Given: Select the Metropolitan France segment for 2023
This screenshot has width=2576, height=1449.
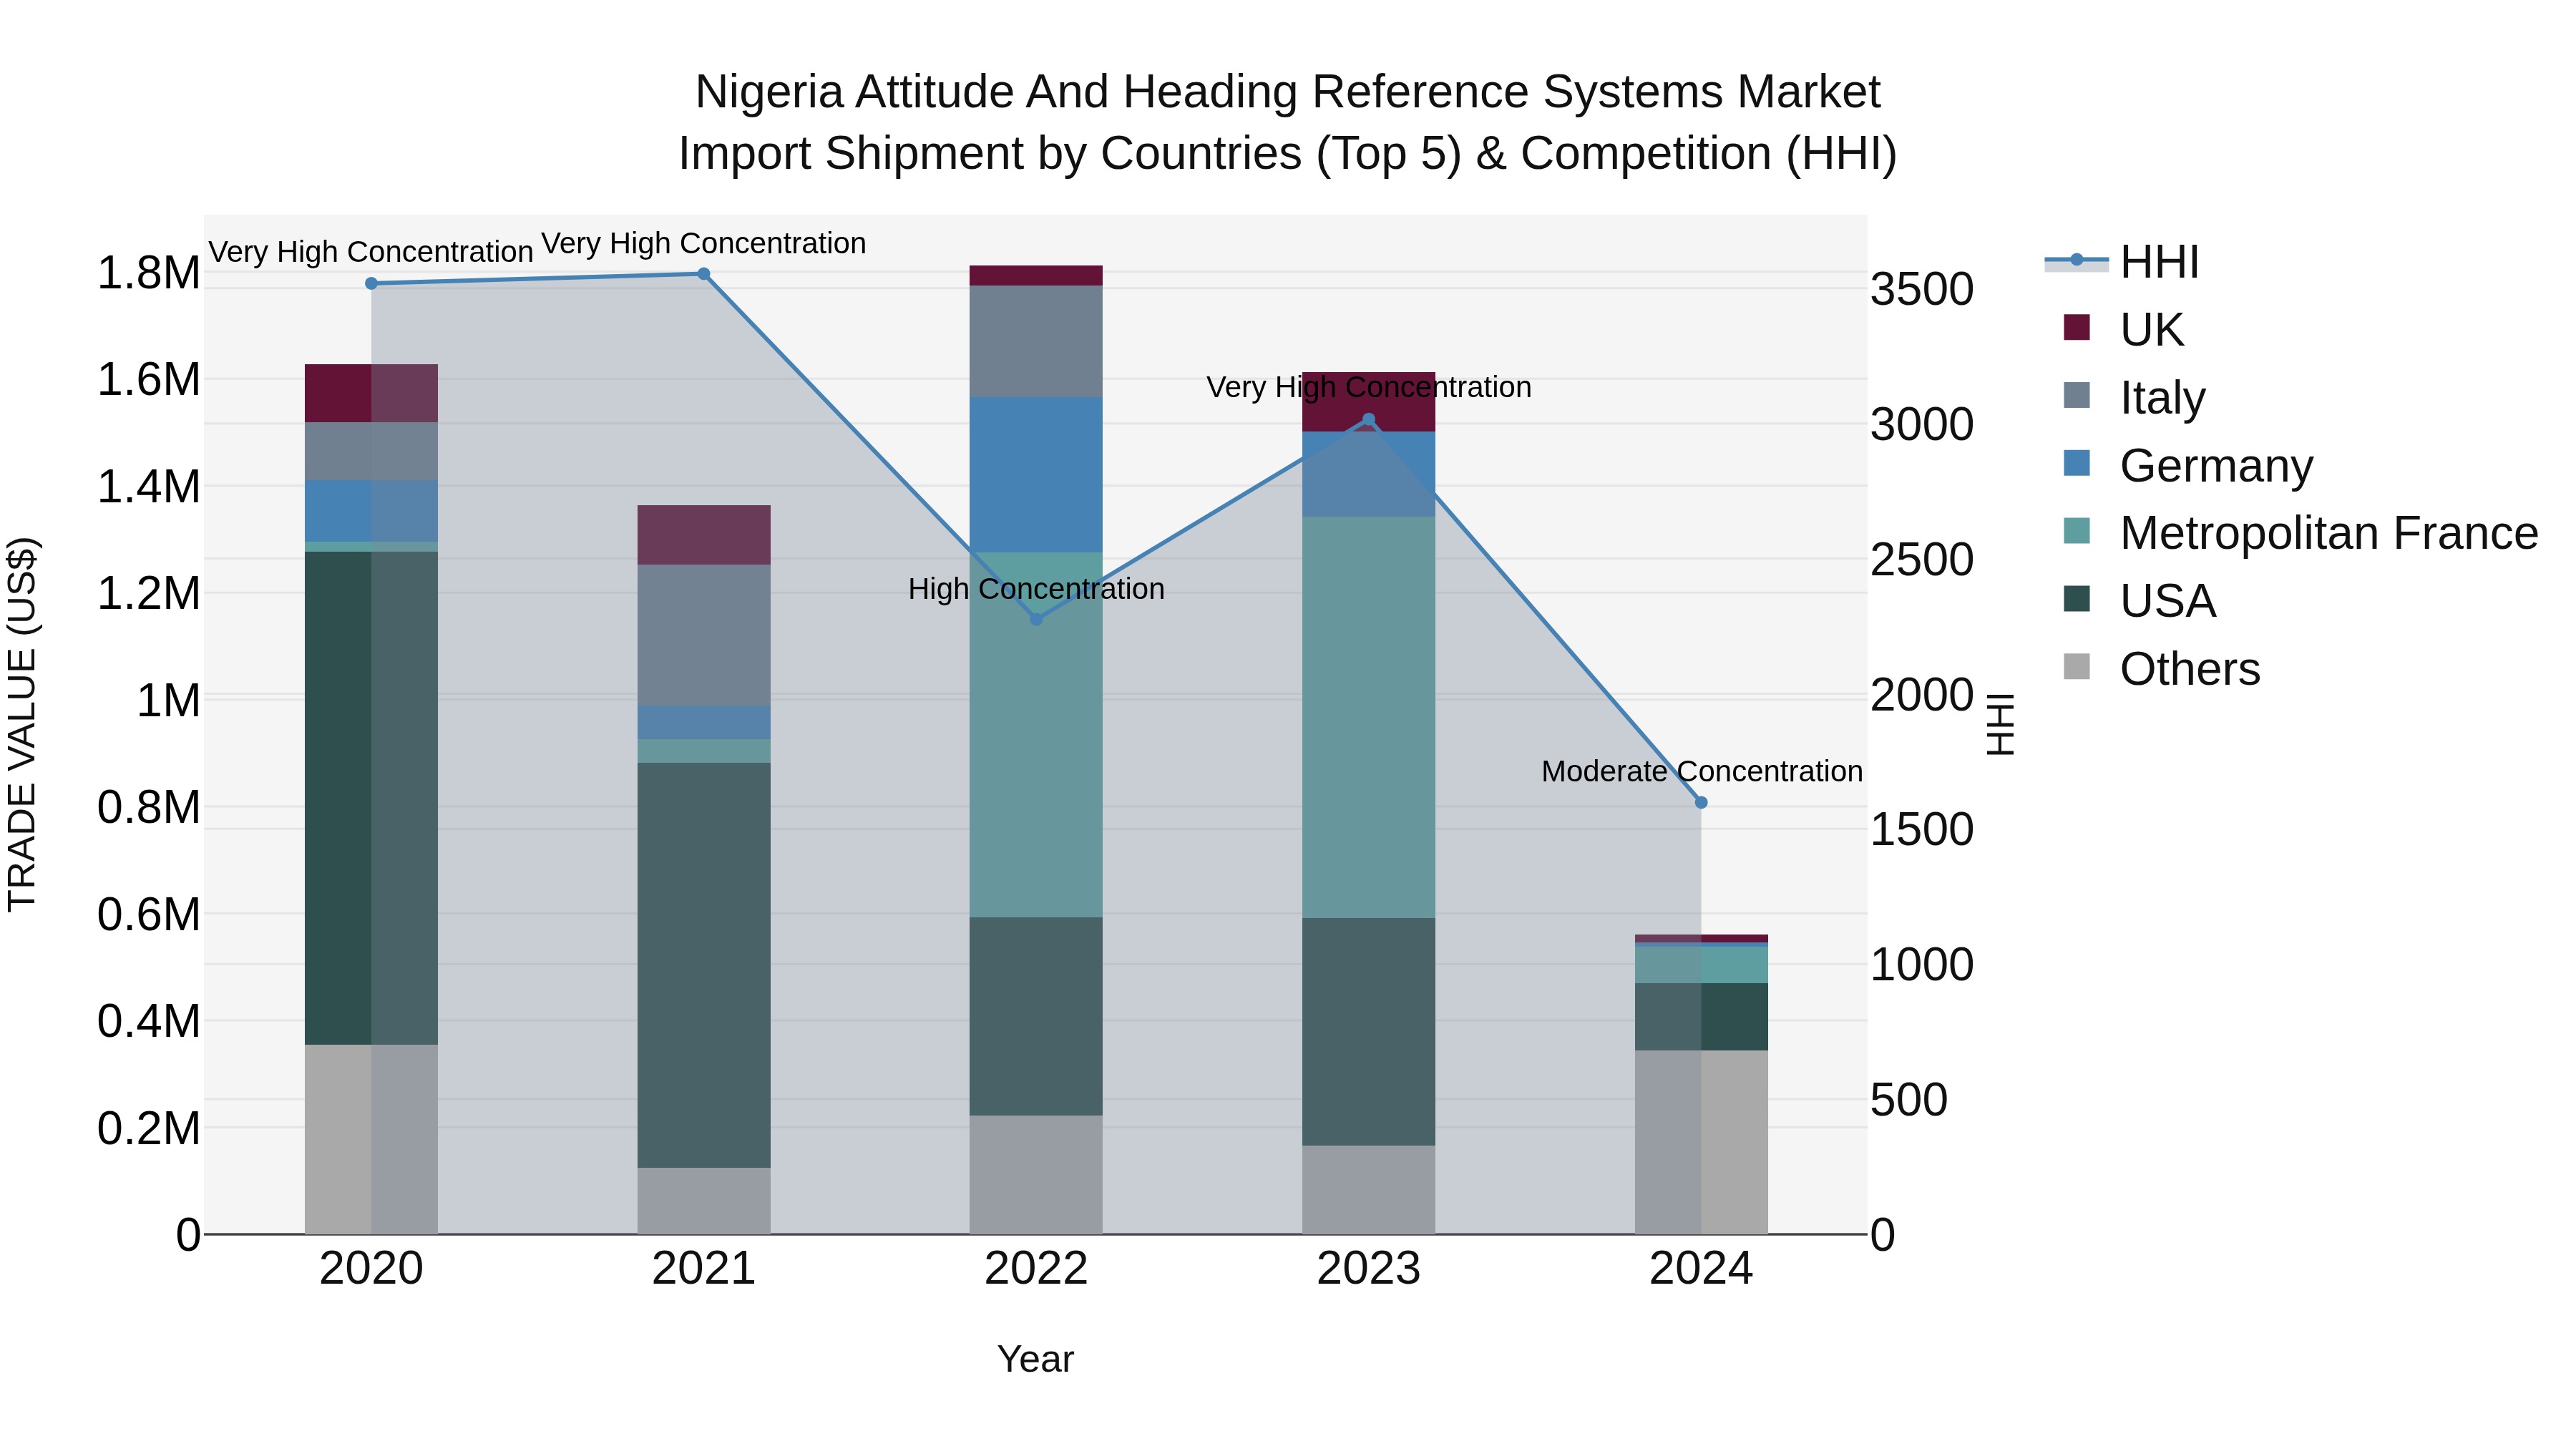Looking at the screenshot, I should (x=1369, y=718).
